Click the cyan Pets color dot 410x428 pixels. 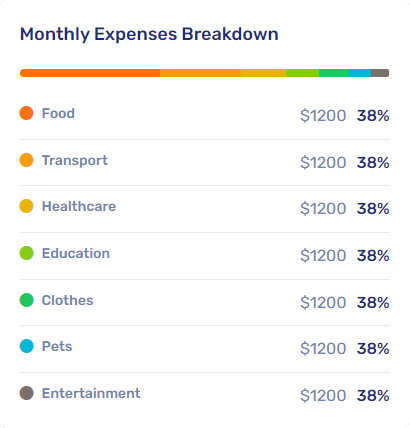(x=26, y=346)
